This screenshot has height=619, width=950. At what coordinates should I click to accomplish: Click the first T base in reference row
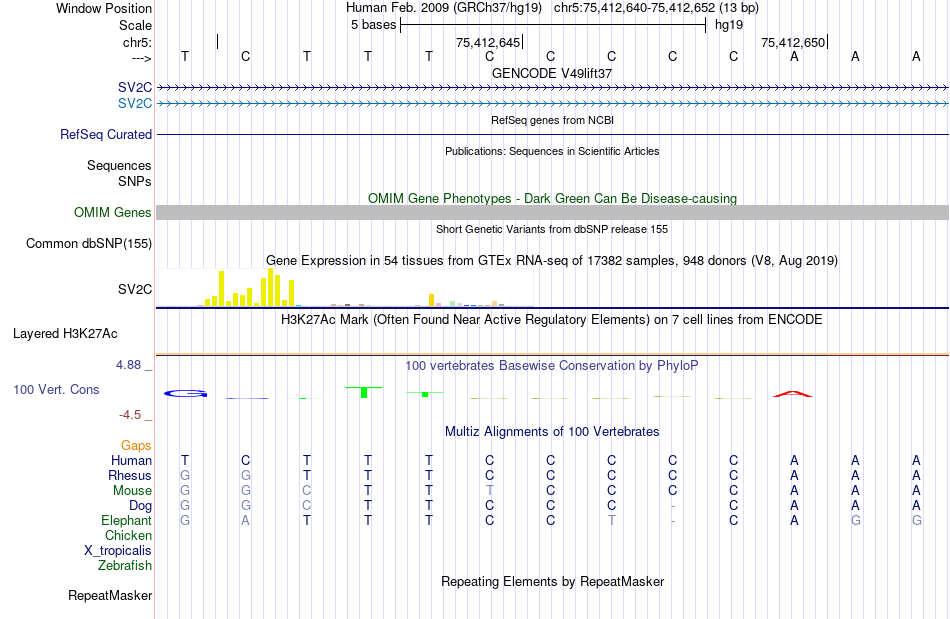point(185,56)
